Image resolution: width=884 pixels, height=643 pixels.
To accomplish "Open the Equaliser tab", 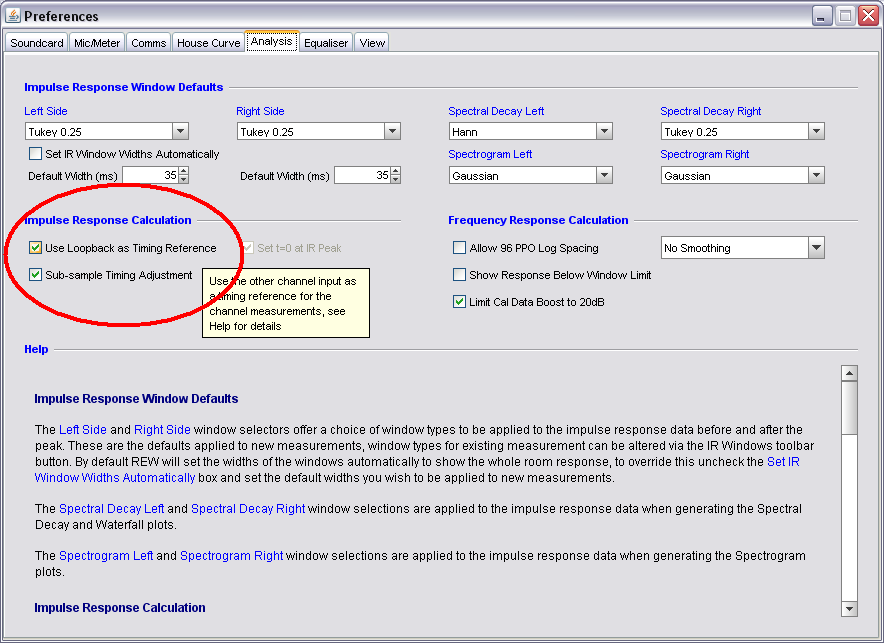I will [326, 43].
